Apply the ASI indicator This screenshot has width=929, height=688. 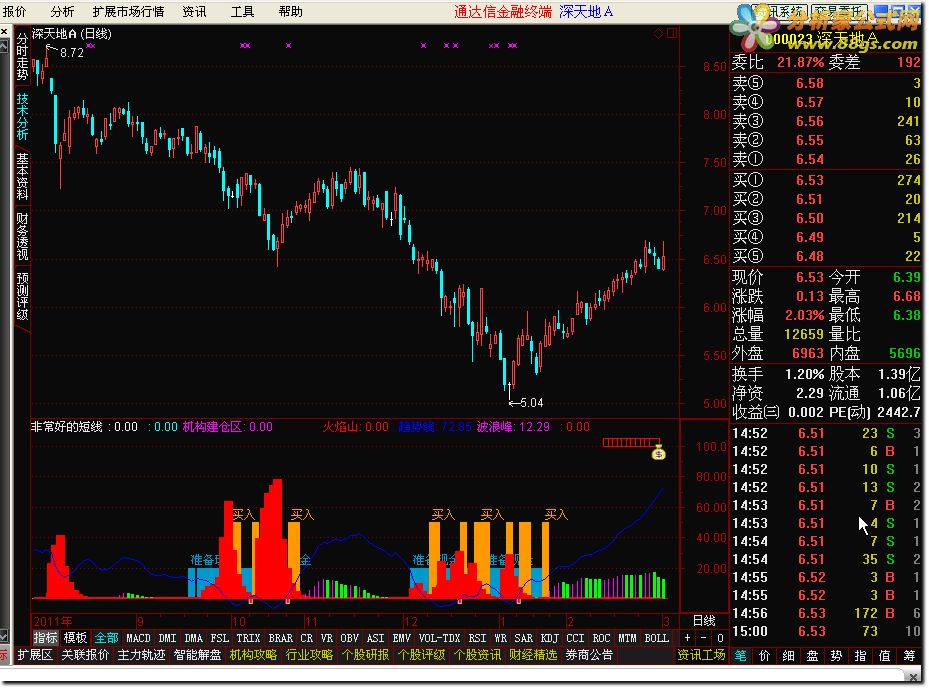pos(376,638)
